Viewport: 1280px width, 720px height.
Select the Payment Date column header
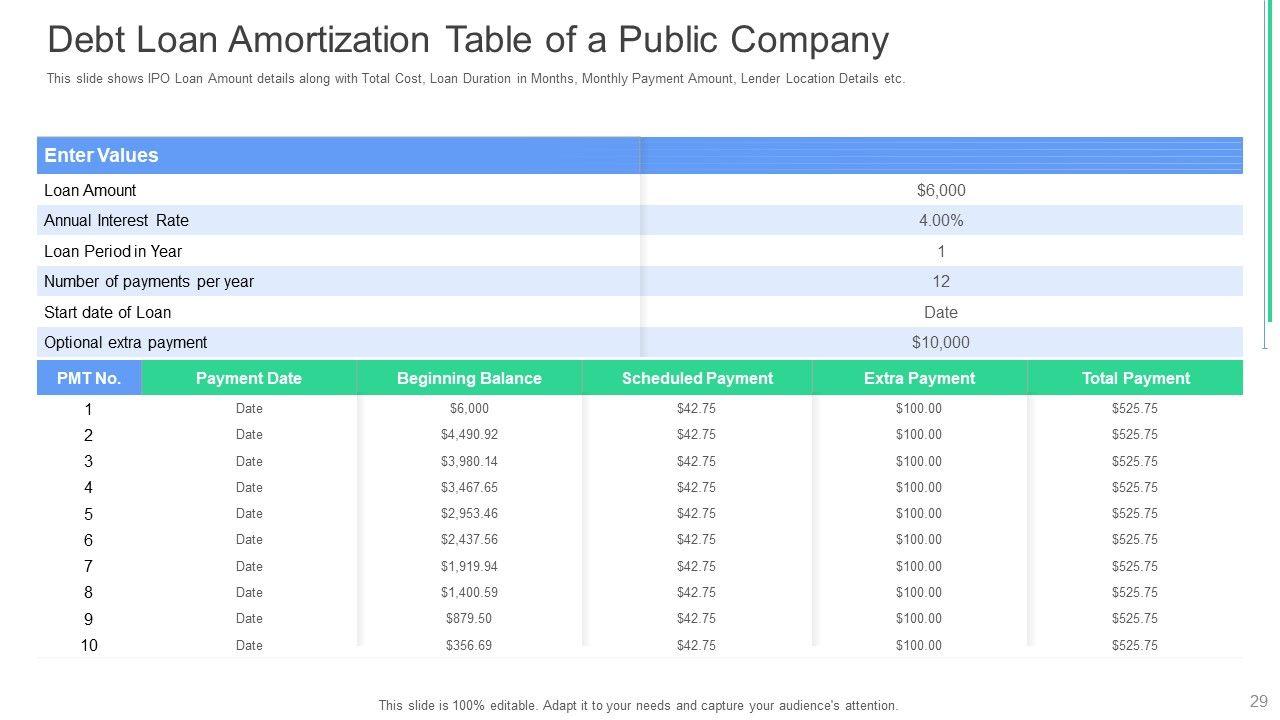[248, 378]
